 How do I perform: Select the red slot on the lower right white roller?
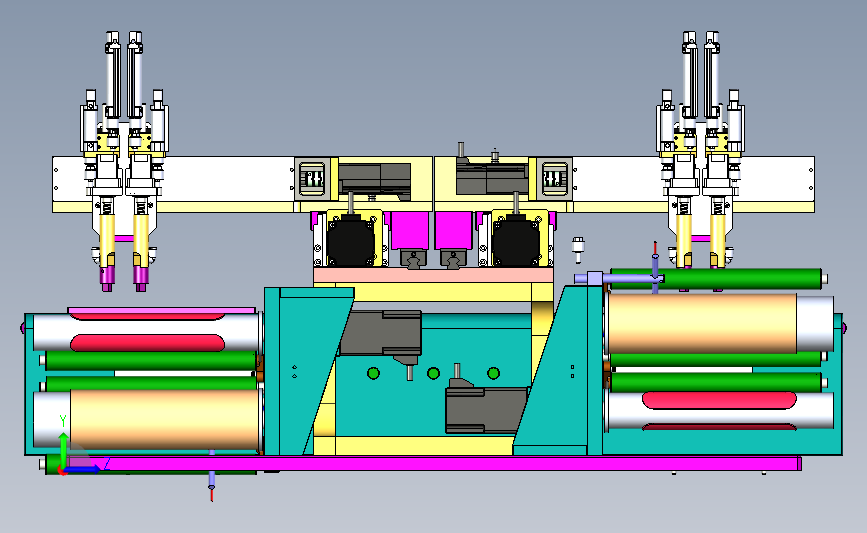(719, 400)
